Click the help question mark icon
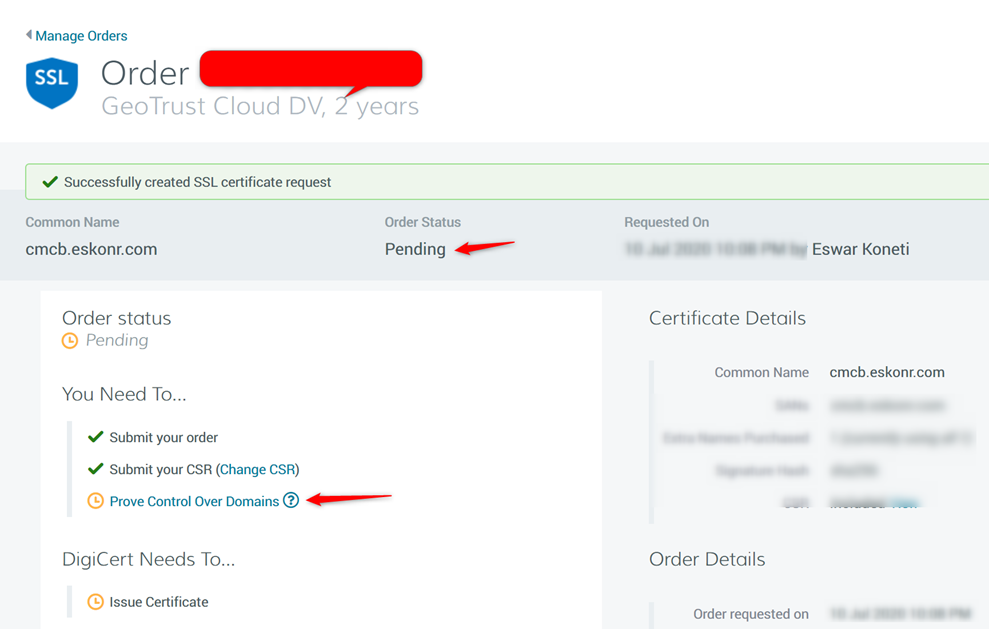This screenshot has width=989, height=629. (291, 500)
